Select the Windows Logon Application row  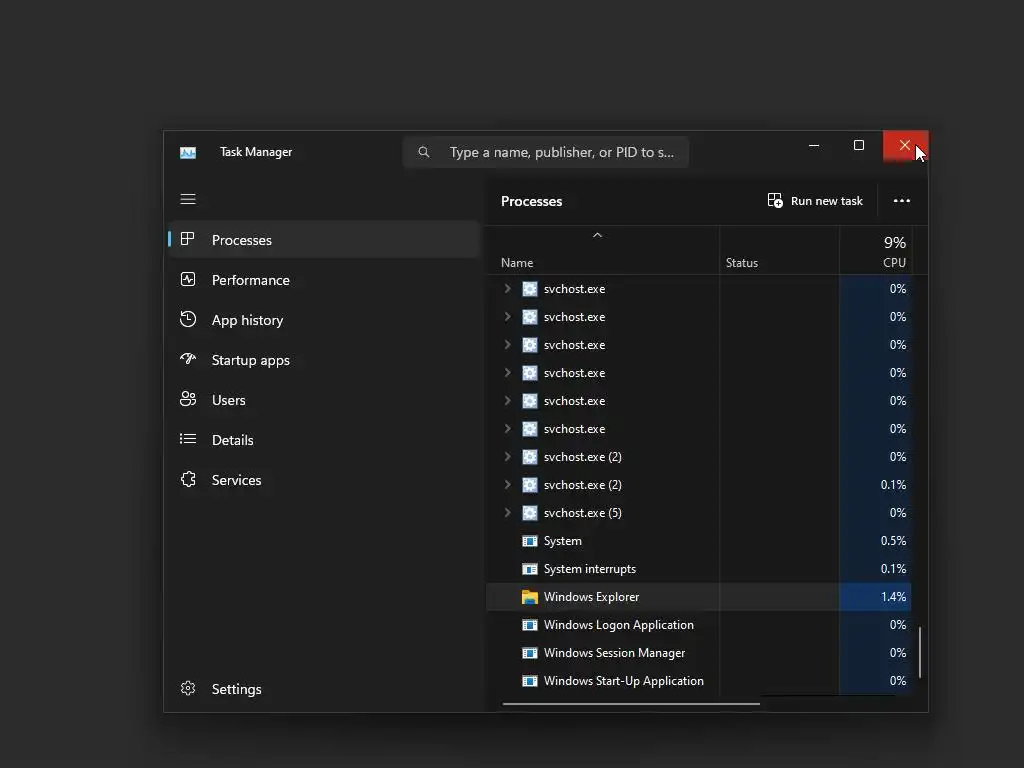(x=699, y=625)
